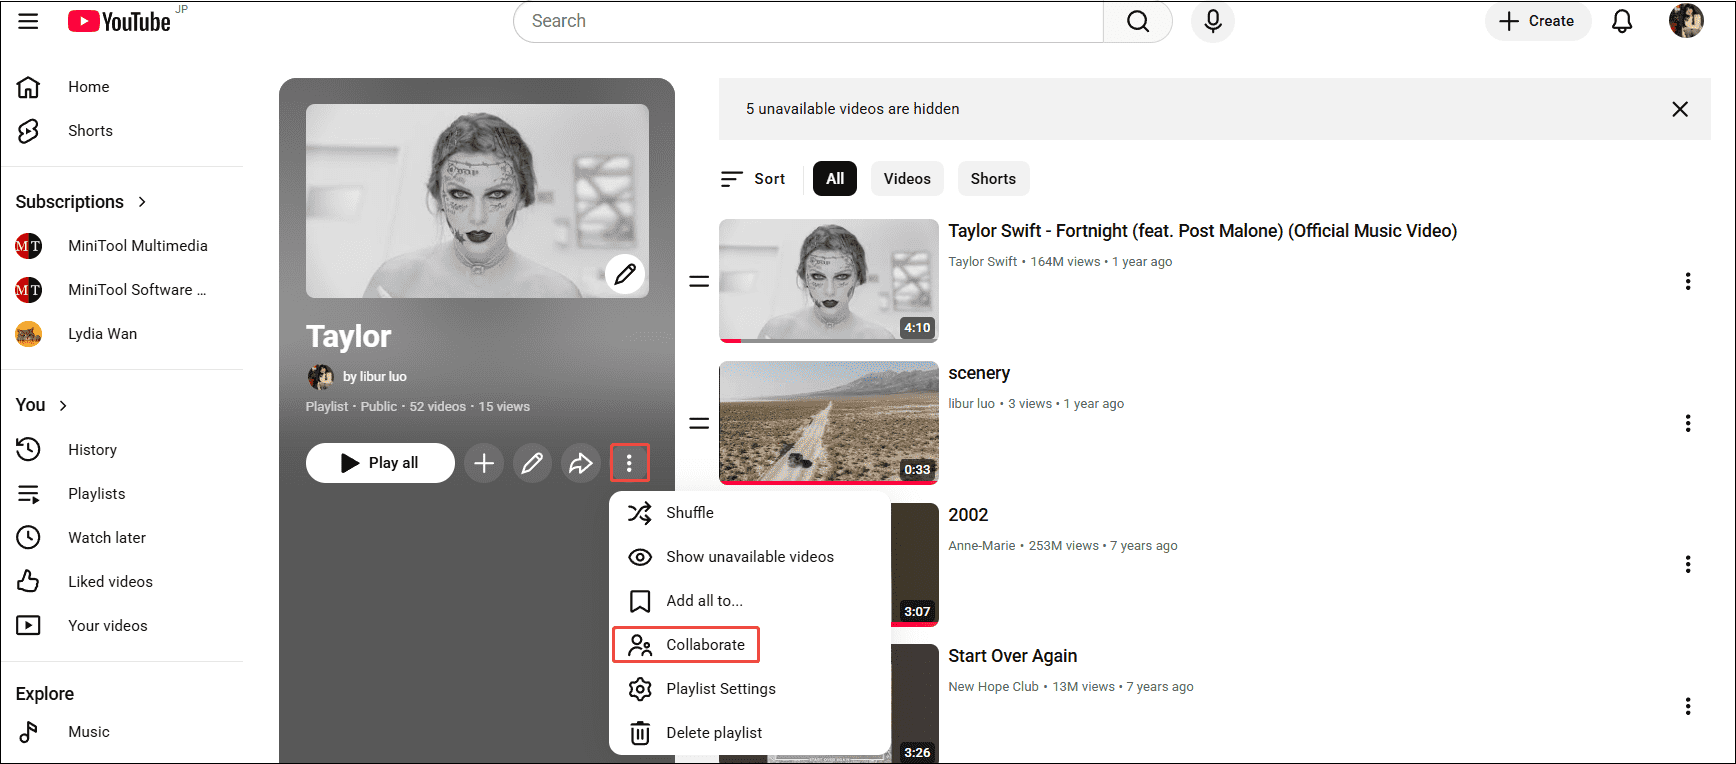Click the Play all button
The height and width of the screenshot is (764, 1736).
[x=380, y=463]
